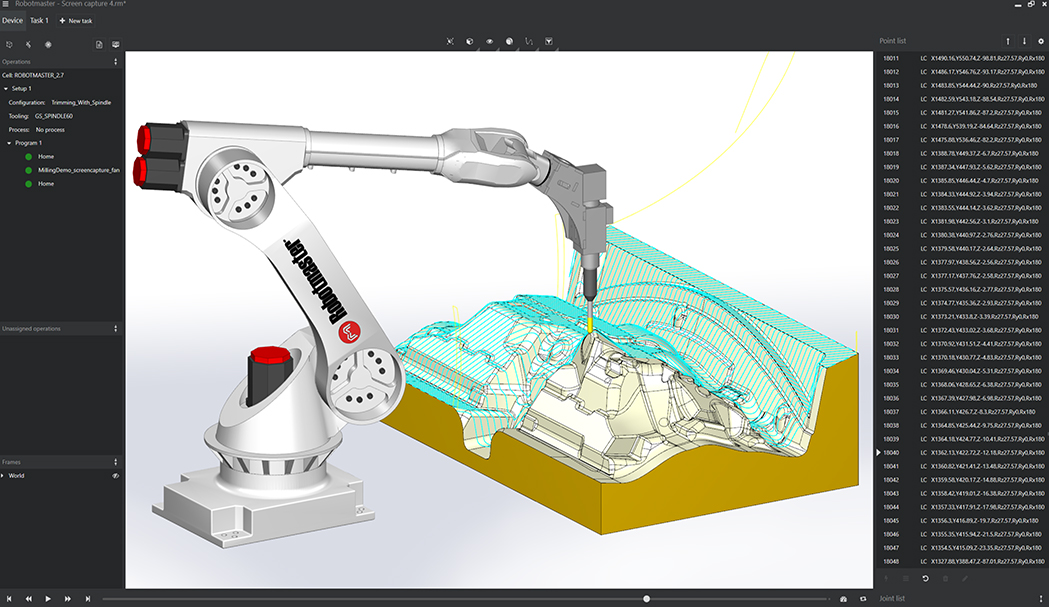Select the first Home operation
The height and width of the screenshot is (607, 1049).
click(46, 157)
